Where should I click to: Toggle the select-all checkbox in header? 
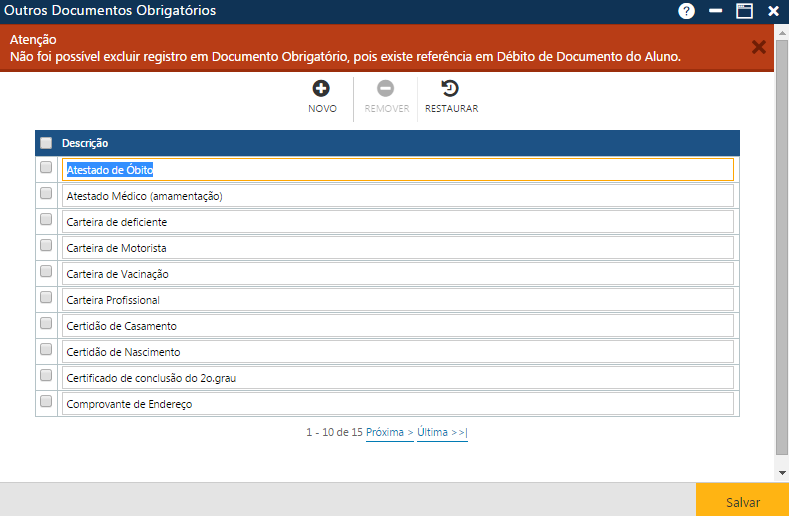pyautogui.click(x=46, y=143)
